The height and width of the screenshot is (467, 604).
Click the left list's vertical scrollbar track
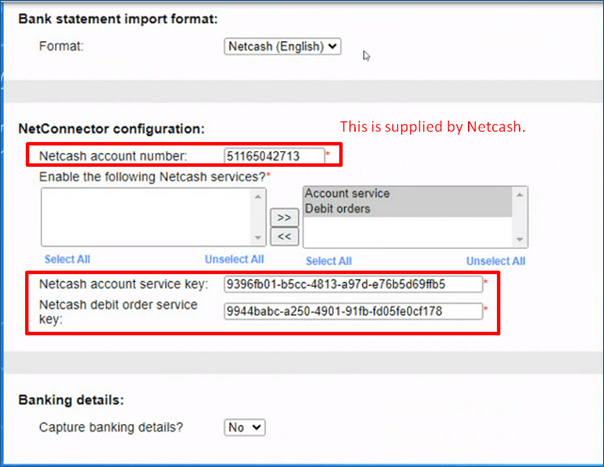click(x=260, y=216)
